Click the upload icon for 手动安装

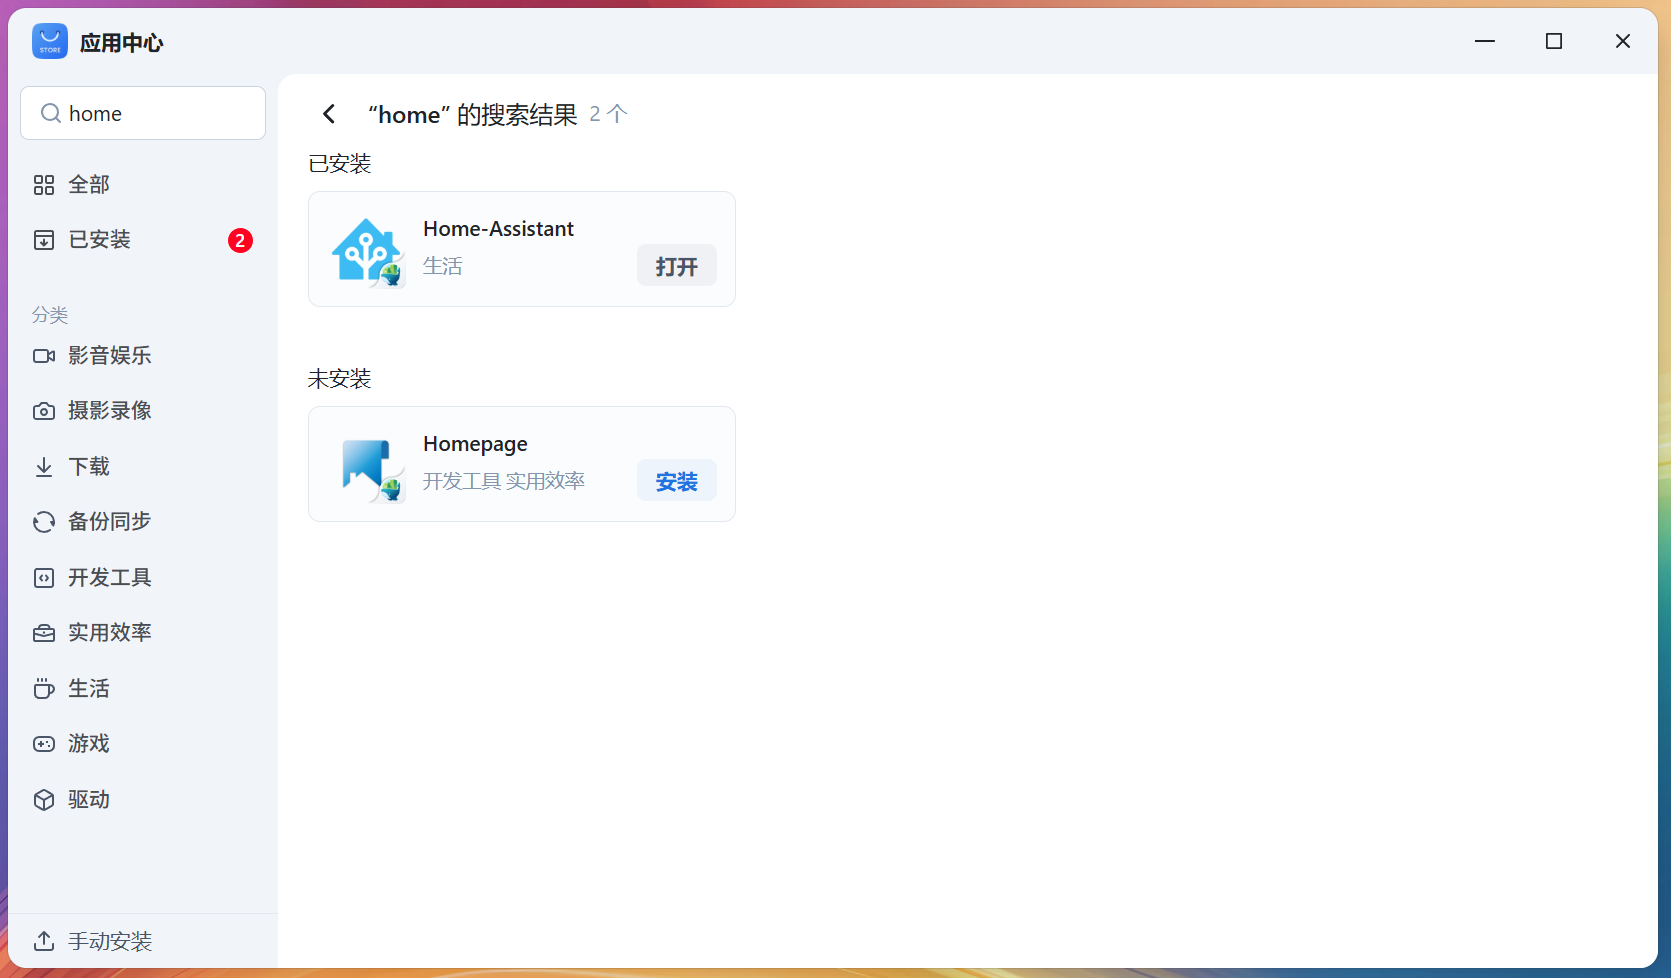(44, 941)
